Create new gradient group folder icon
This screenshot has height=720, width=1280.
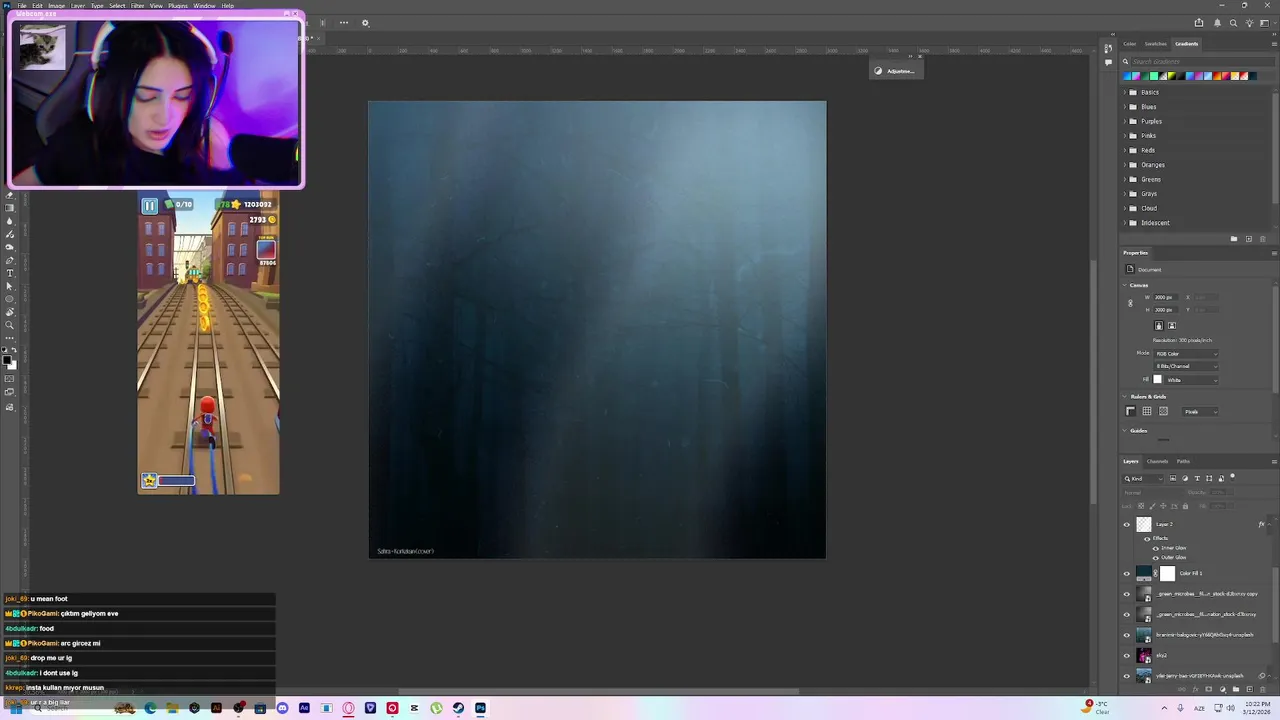pos(1234,239)
